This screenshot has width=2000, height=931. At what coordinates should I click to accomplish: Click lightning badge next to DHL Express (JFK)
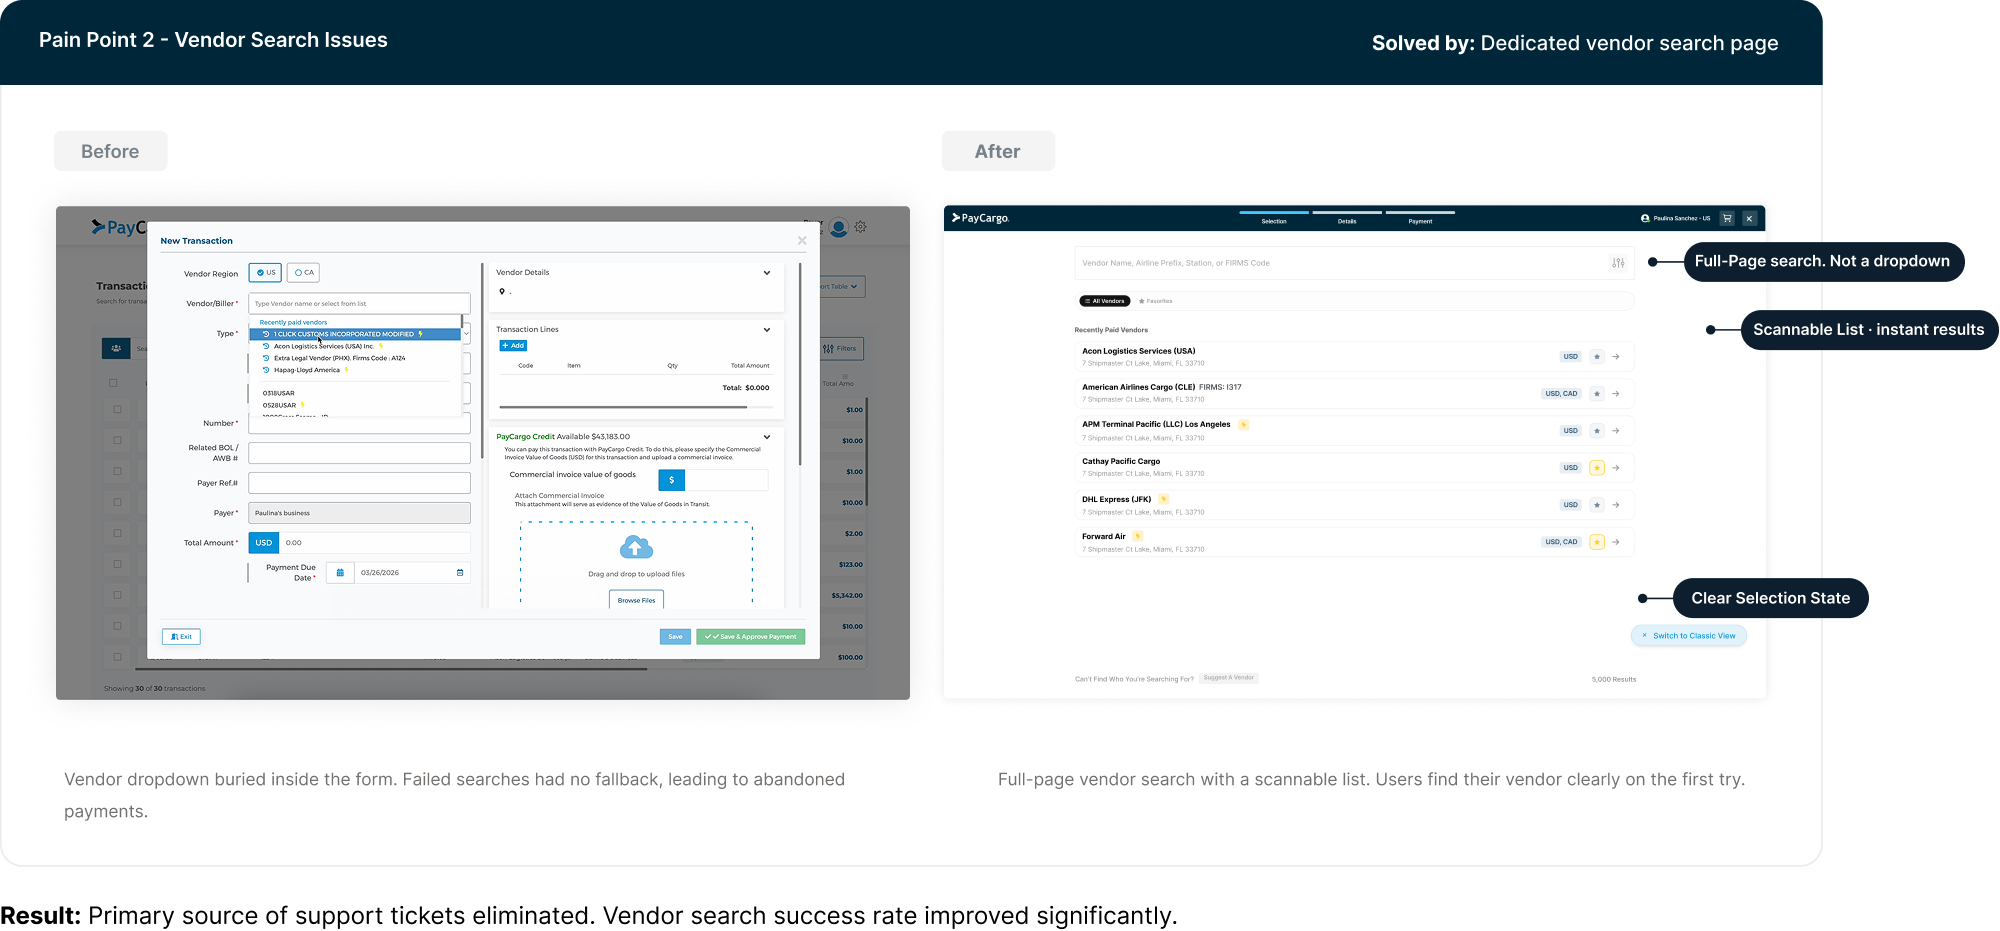(1163, 499)
